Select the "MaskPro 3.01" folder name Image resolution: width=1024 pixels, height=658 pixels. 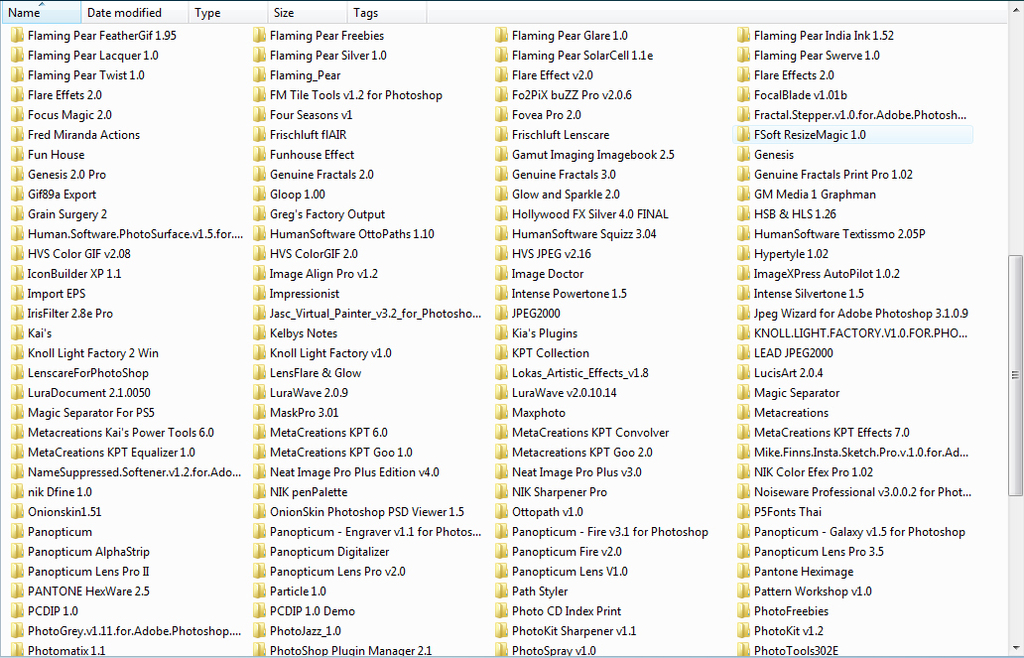point(304,413)
